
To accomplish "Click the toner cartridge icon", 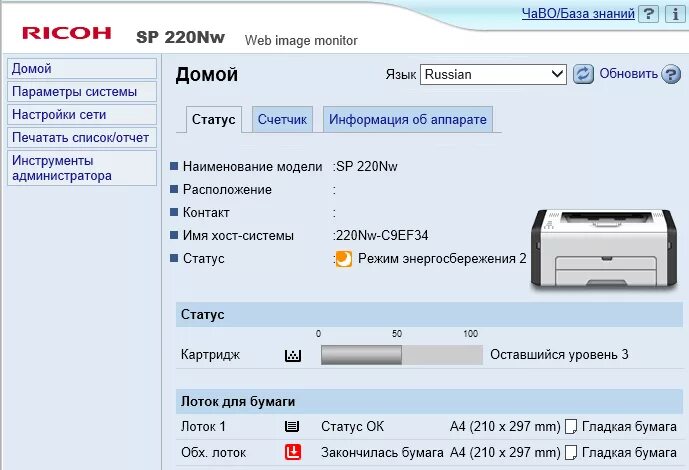I will [x=293, y=355].
